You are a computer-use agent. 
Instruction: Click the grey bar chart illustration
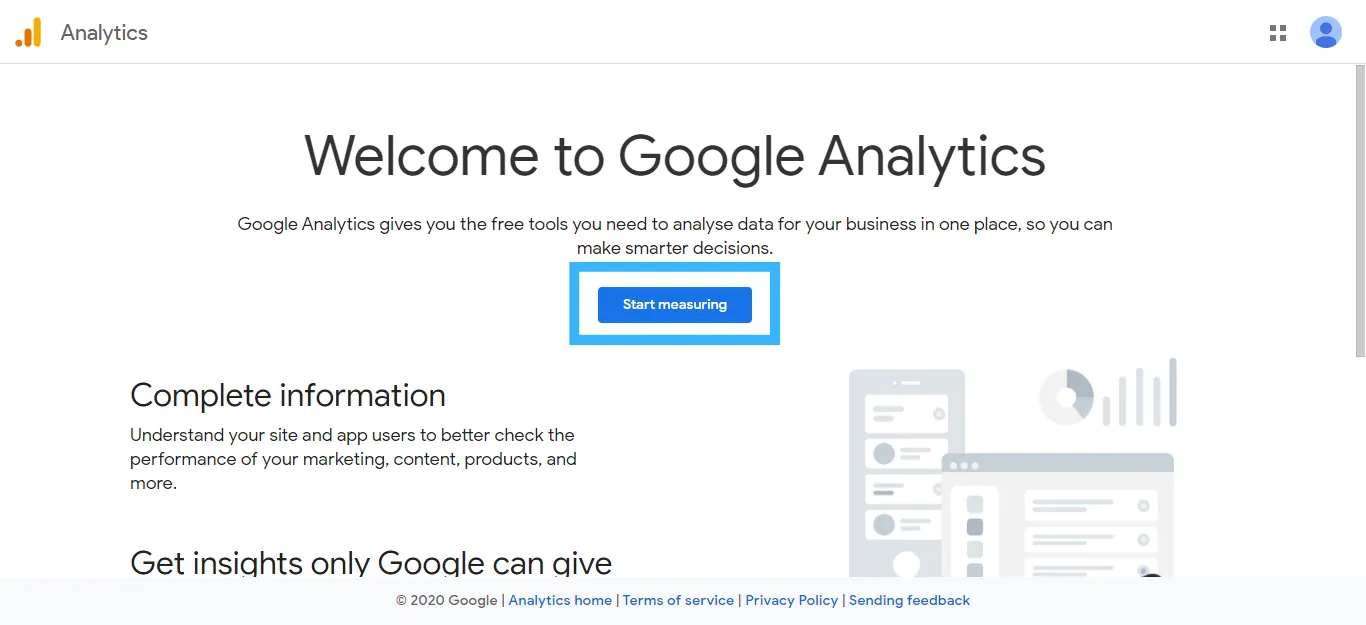tap(1140, 392)
